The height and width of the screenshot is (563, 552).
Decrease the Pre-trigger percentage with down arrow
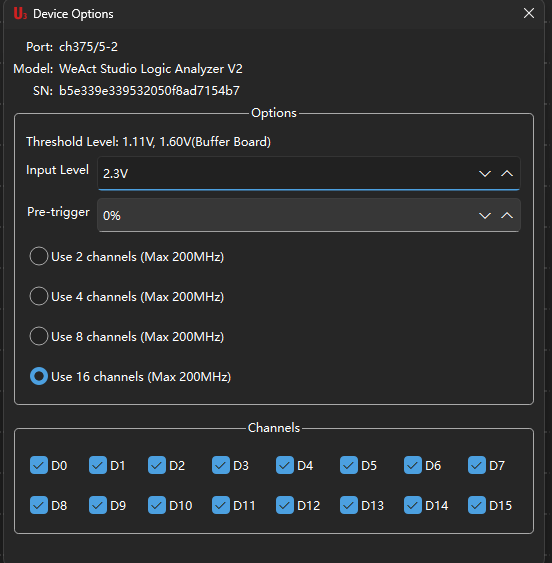pyautogui.click(x=485, y=216)
